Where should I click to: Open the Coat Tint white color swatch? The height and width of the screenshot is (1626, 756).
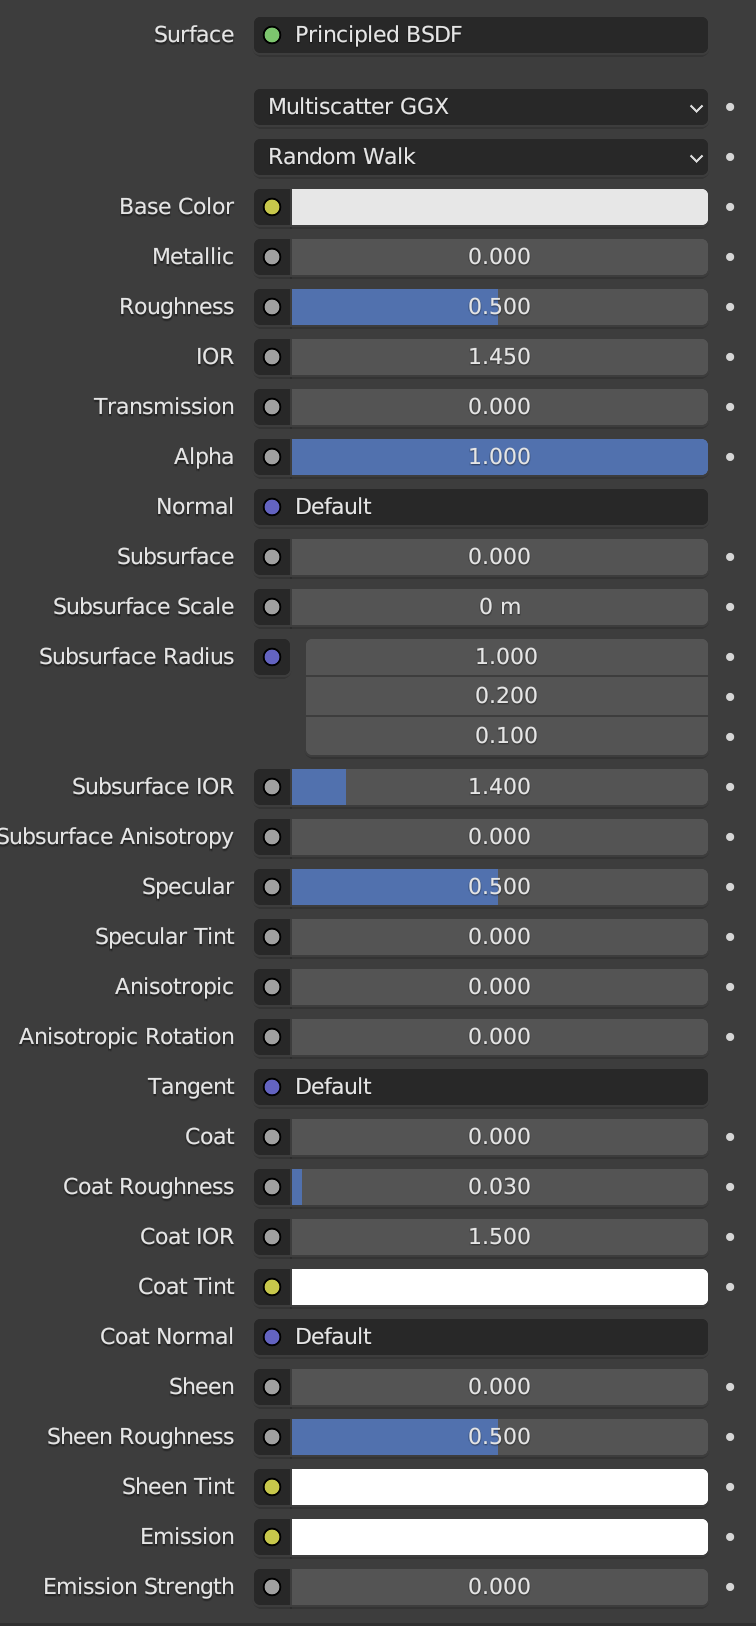[x=500, y=1287]
